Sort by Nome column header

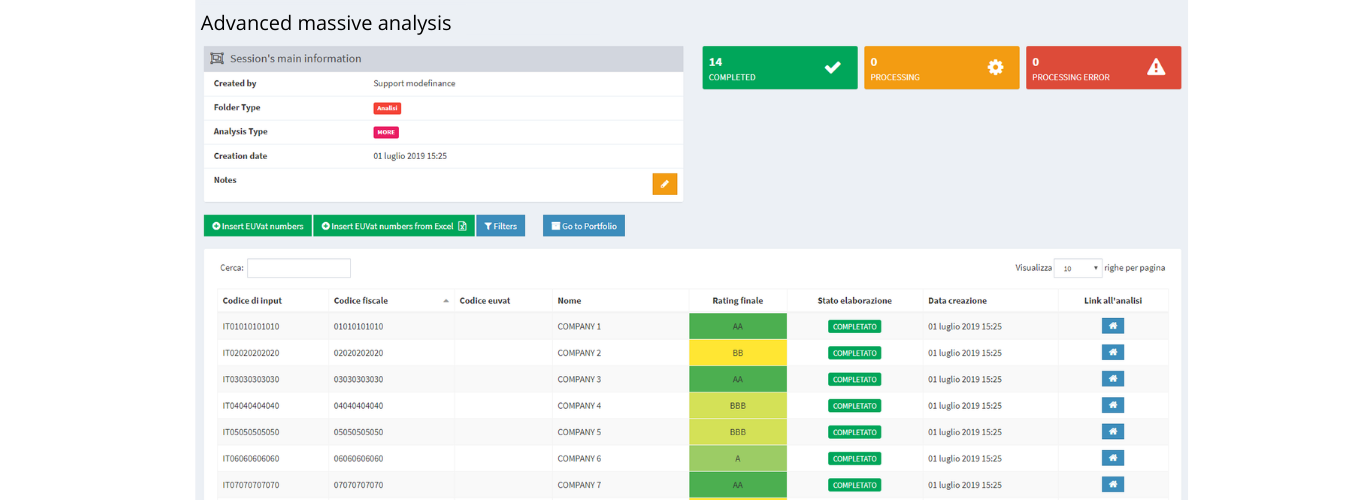click(x=620, y=300)
